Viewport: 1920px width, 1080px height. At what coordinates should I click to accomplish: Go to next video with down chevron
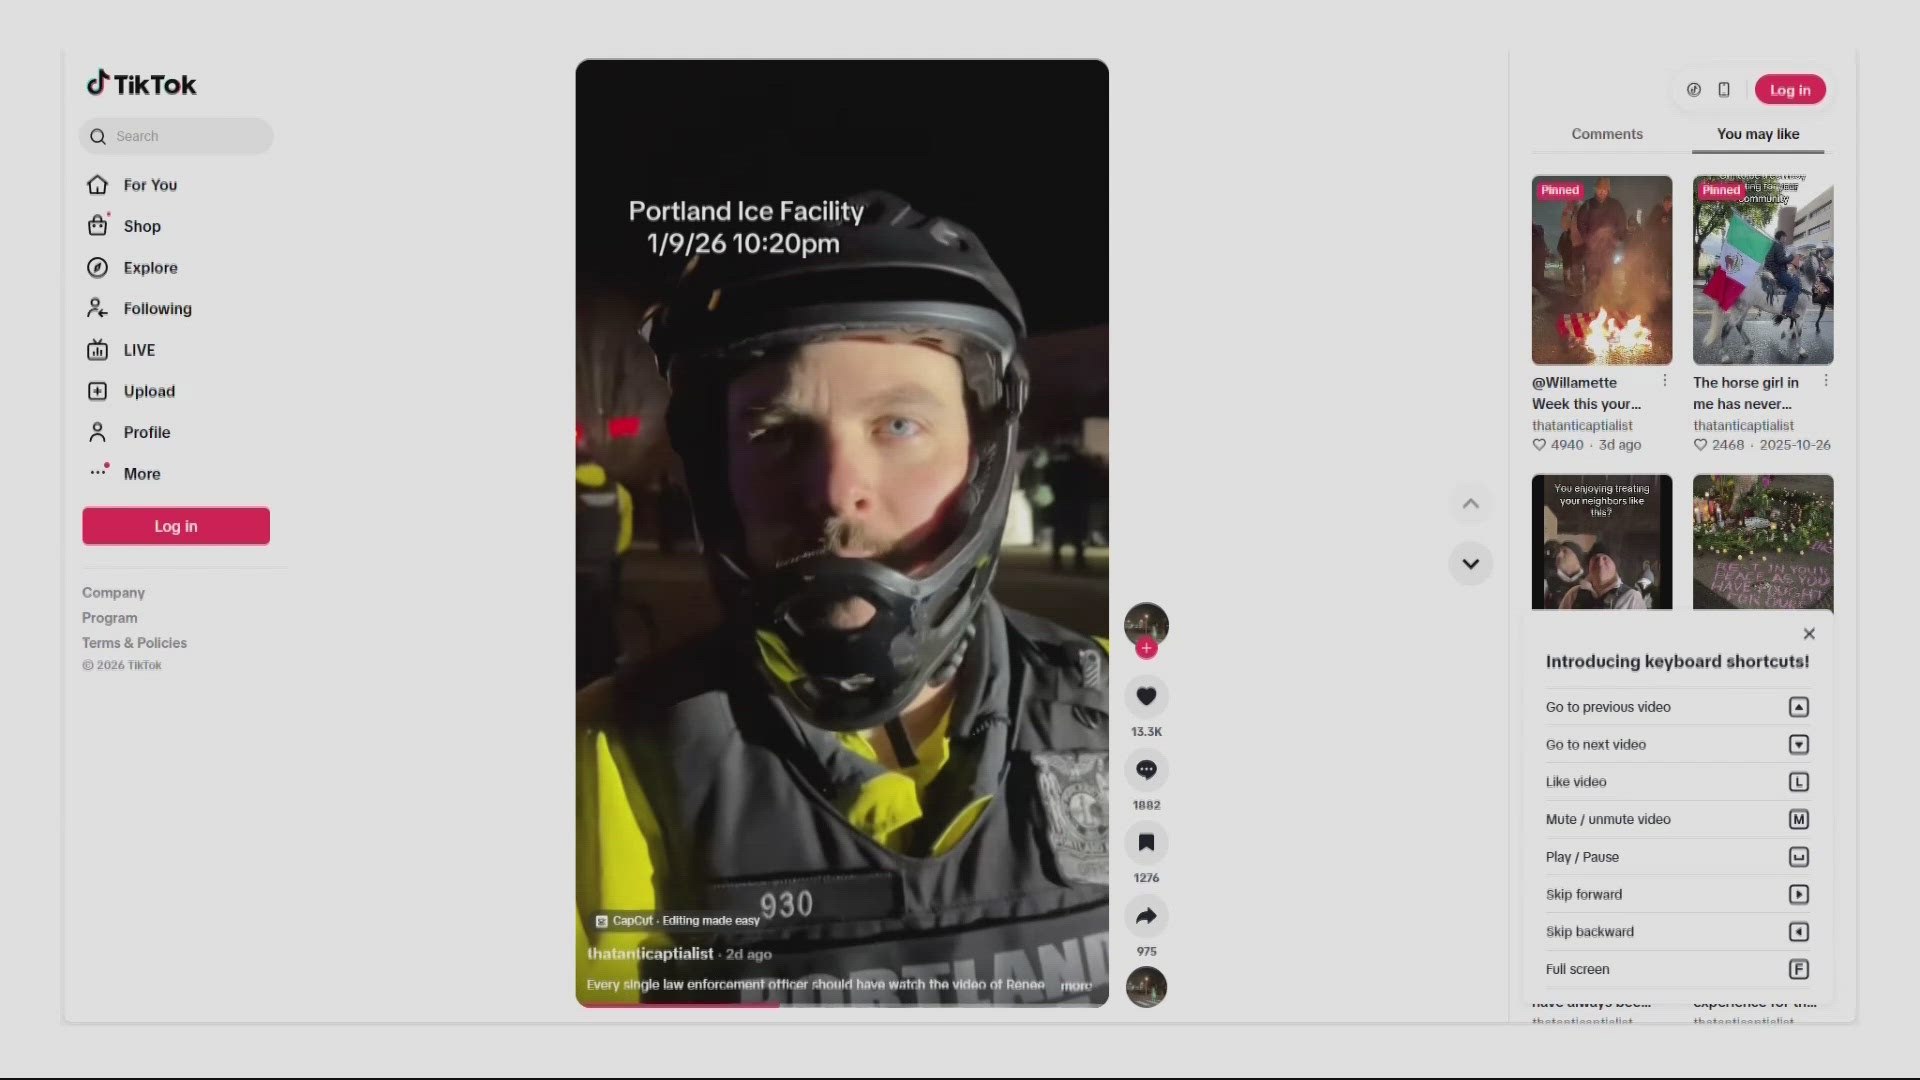point(1470,563)
